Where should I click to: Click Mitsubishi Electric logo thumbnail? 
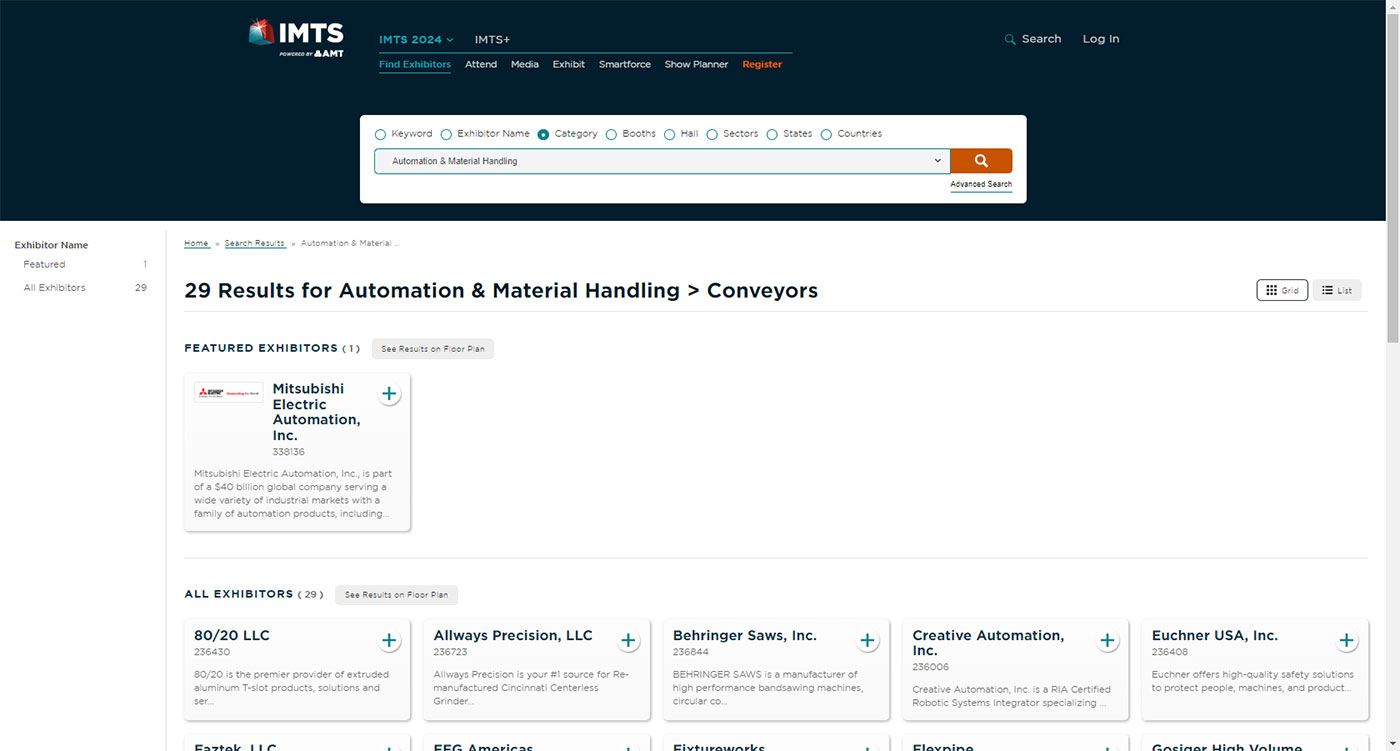(x=229, y=393)
